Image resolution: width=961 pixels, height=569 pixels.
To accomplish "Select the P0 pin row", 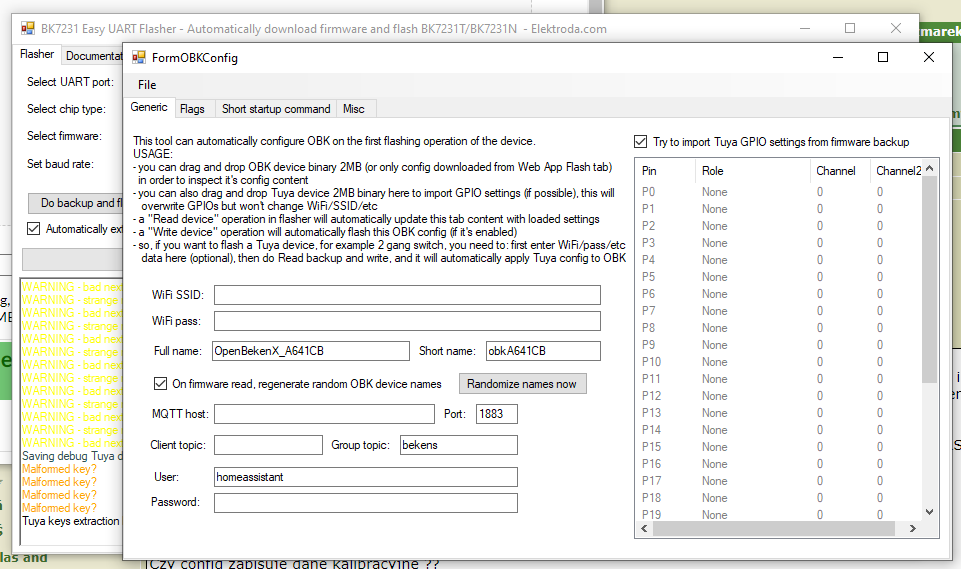I will tap(778, 192).
